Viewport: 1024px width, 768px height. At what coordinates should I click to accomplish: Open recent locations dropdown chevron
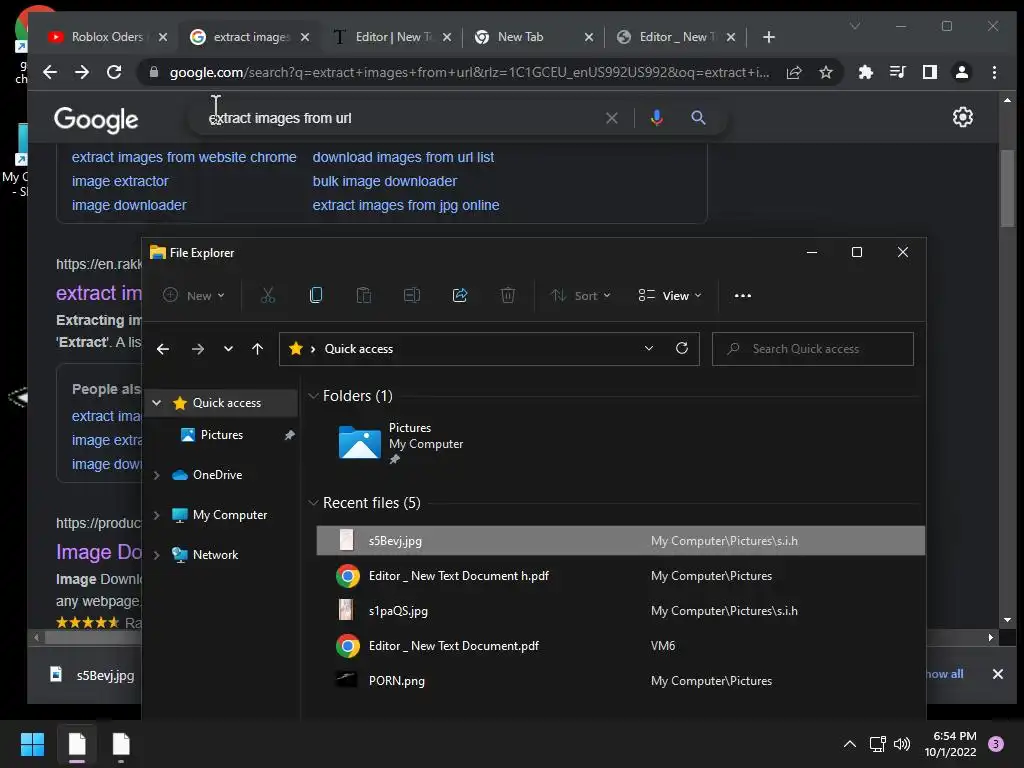click(228, 349)
